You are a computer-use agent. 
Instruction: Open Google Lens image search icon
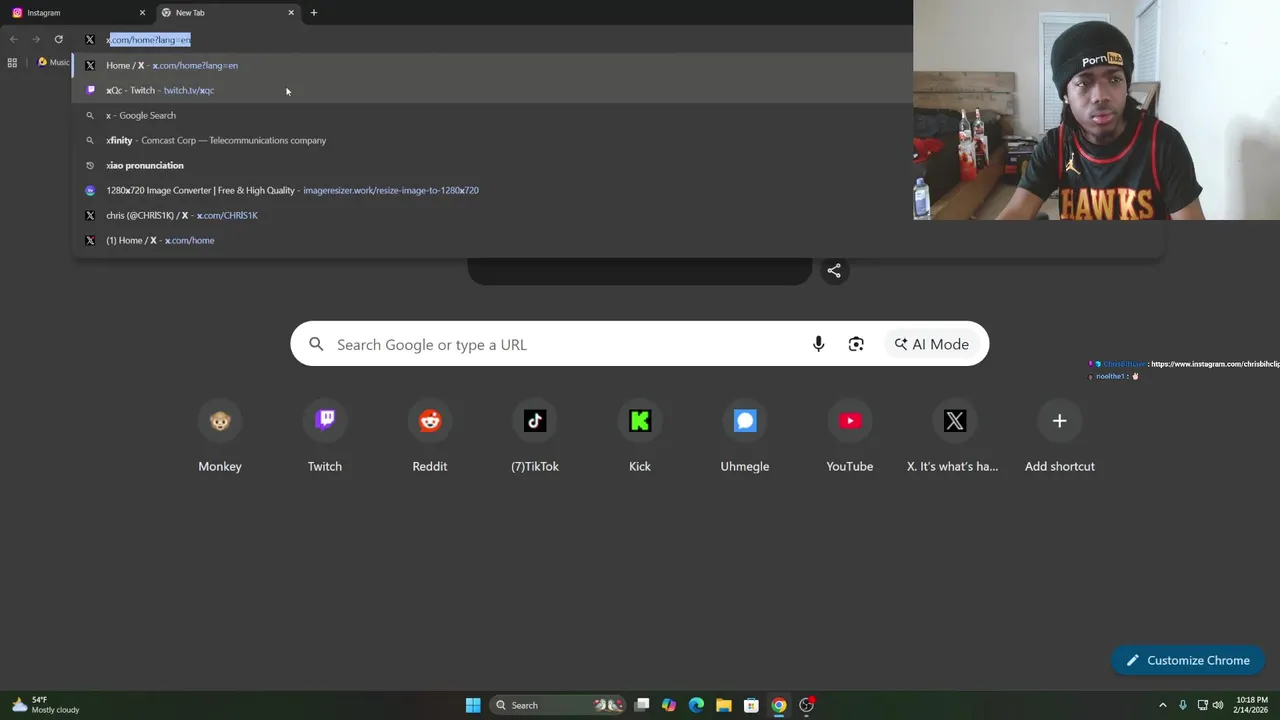coord(856,344)
